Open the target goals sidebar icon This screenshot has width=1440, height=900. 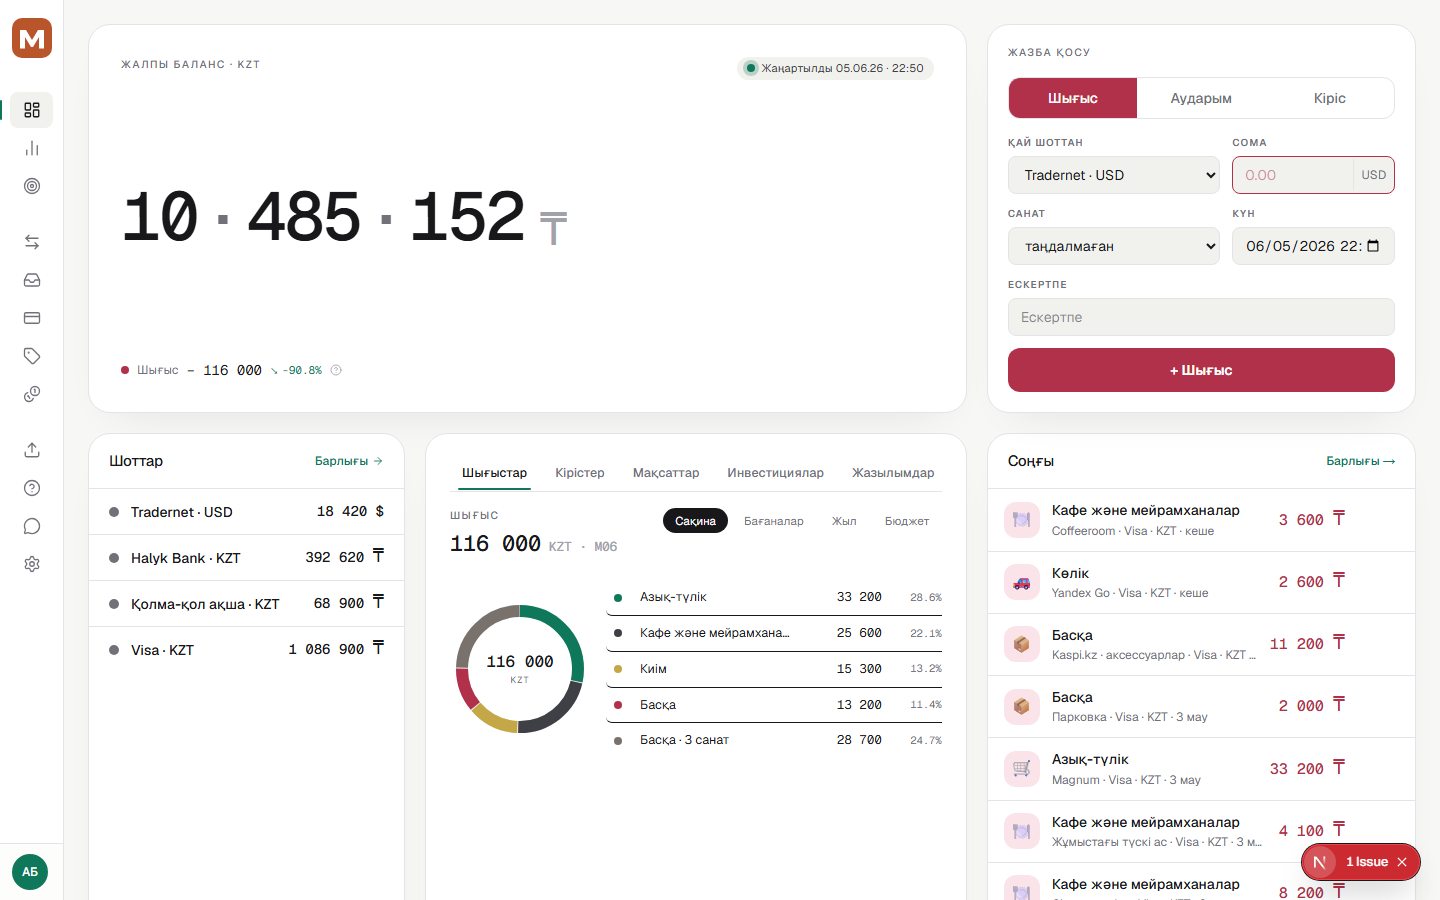coord(32,186)
